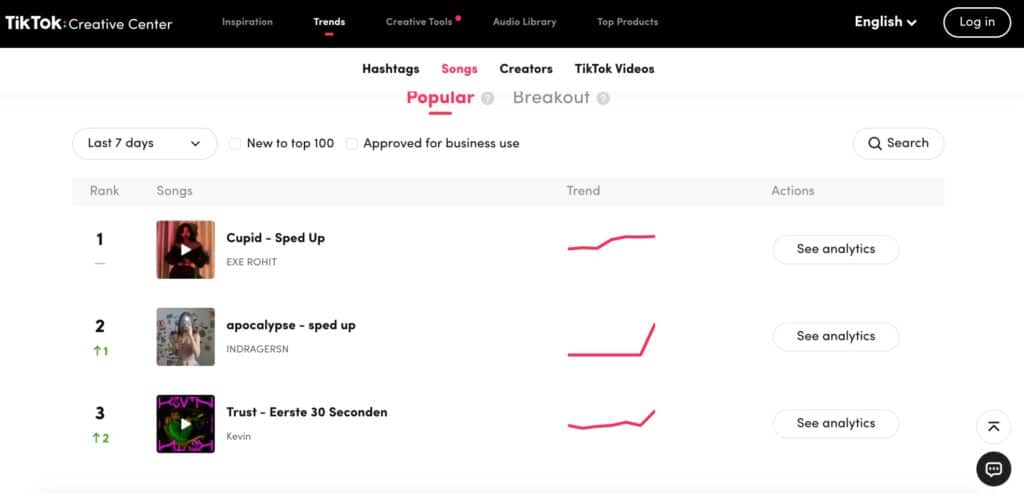Switch to the TikTok Videos tab
The image size is (1024, 494).
[615, 69]
